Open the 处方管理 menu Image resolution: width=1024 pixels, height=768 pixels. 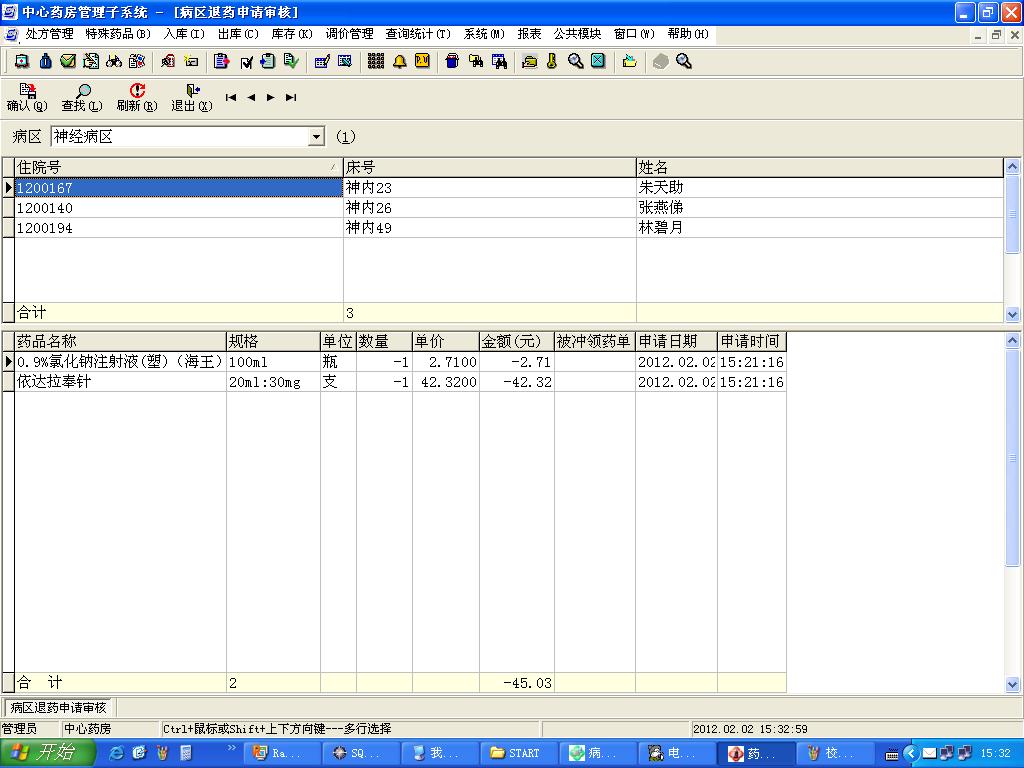pyautogui.click(x=49, y=34)
